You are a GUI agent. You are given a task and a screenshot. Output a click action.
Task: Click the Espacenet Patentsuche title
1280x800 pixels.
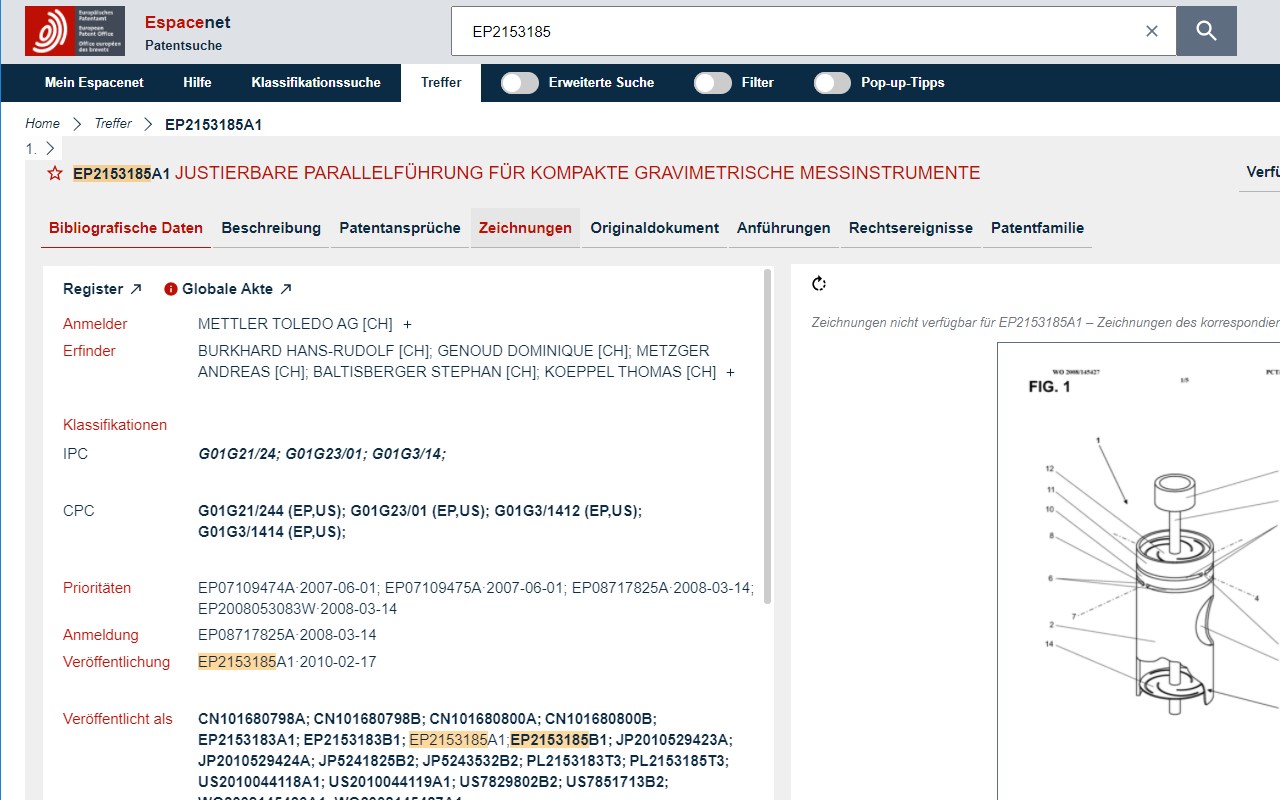187,33
